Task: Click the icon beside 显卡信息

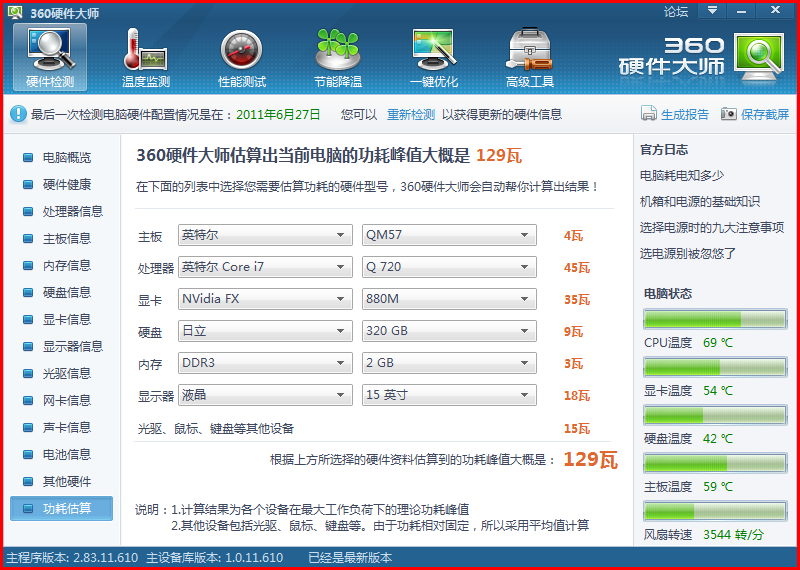Action: [28, 319]
